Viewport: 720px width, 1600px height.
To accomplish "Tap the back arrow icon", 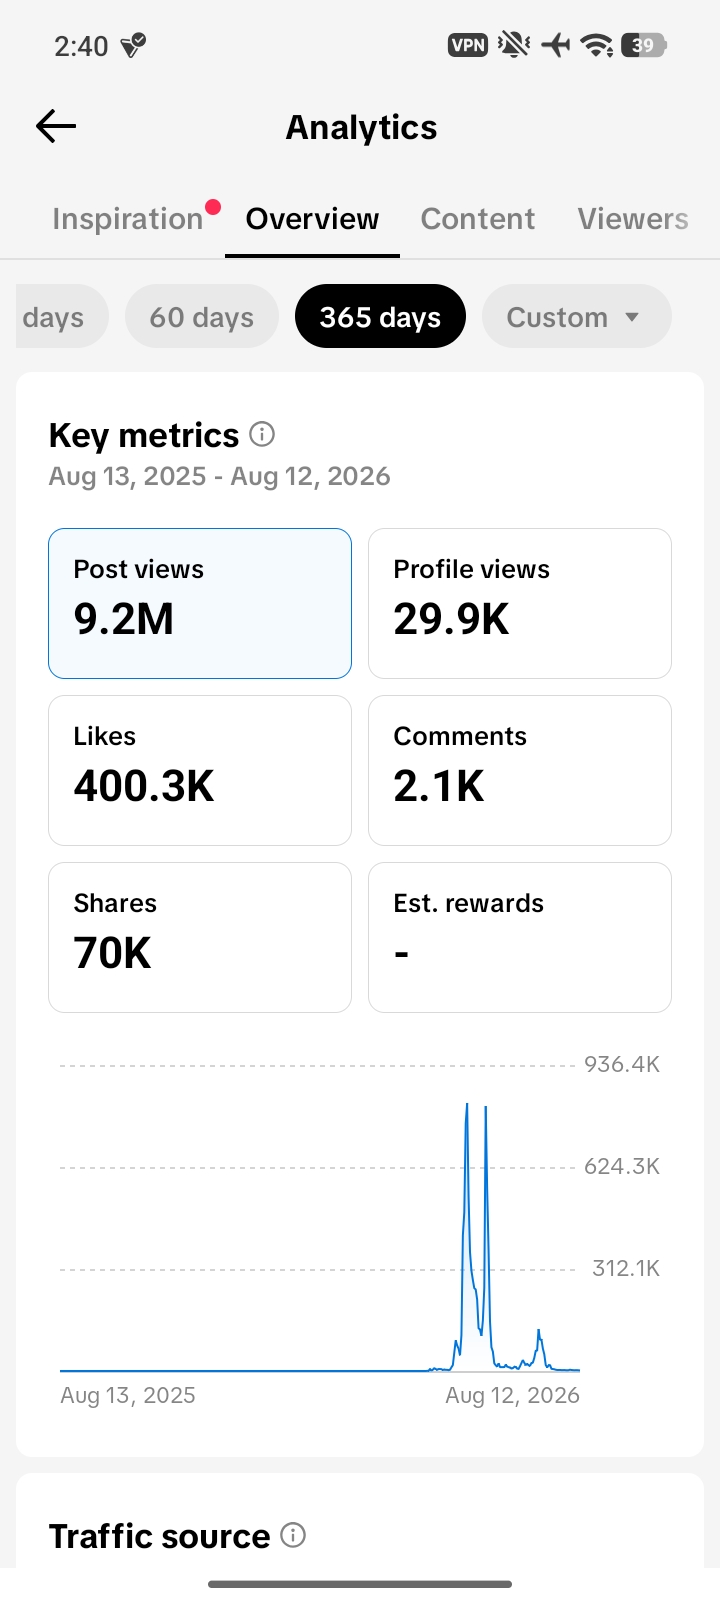I will (56, 126).
